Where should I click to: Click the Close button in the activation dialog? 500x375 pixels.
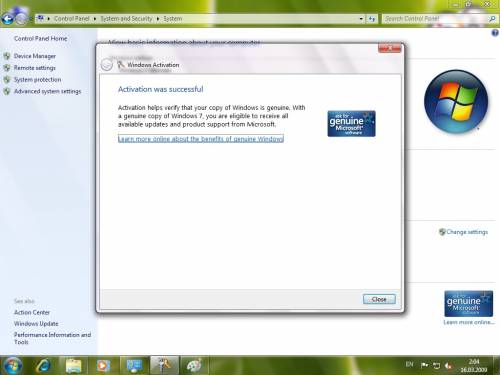[379, 299]
